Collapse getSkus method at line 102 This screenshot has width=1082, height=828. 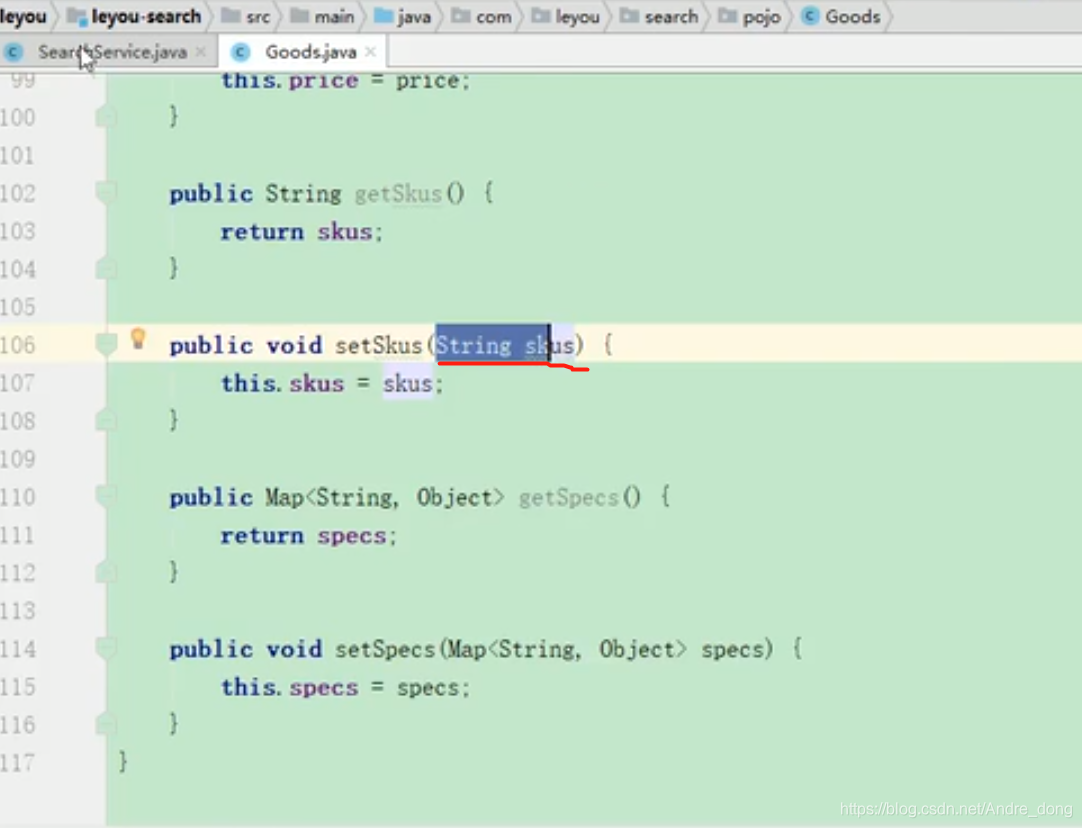click(106, 193)
